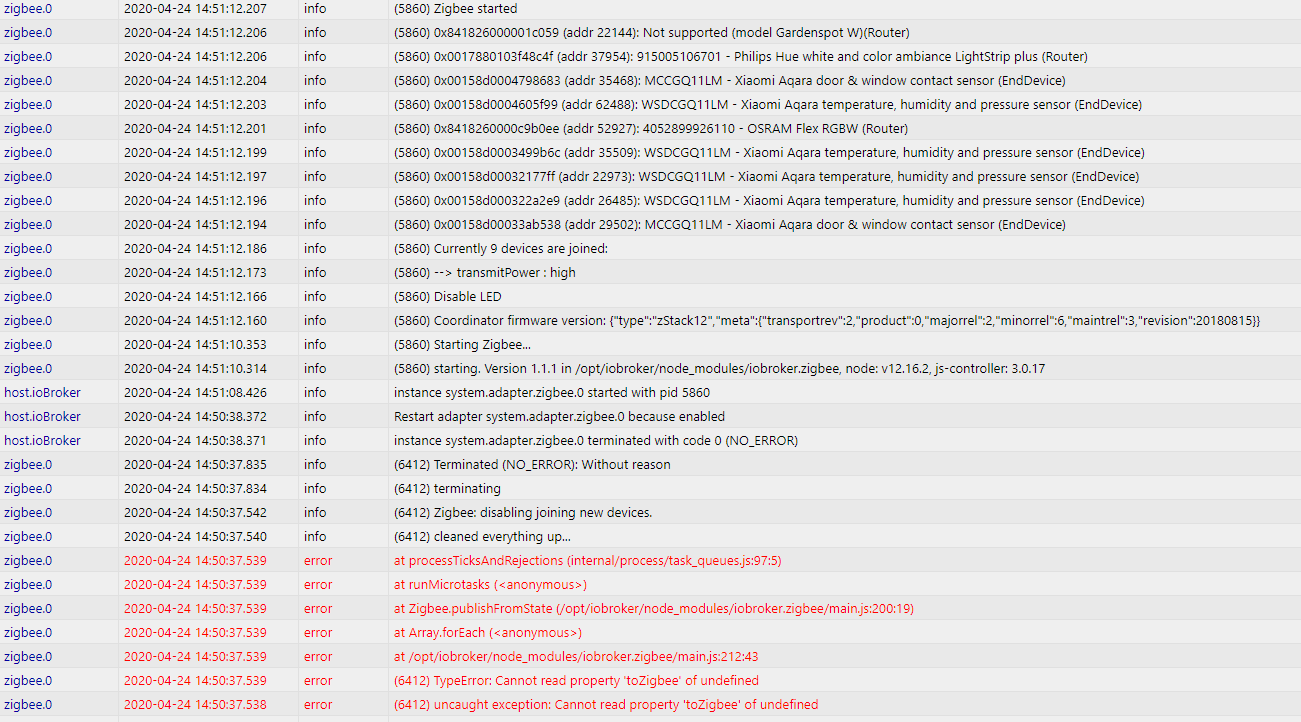Click host.ioBroker source at 14:51:08.426

click(42, 393)
